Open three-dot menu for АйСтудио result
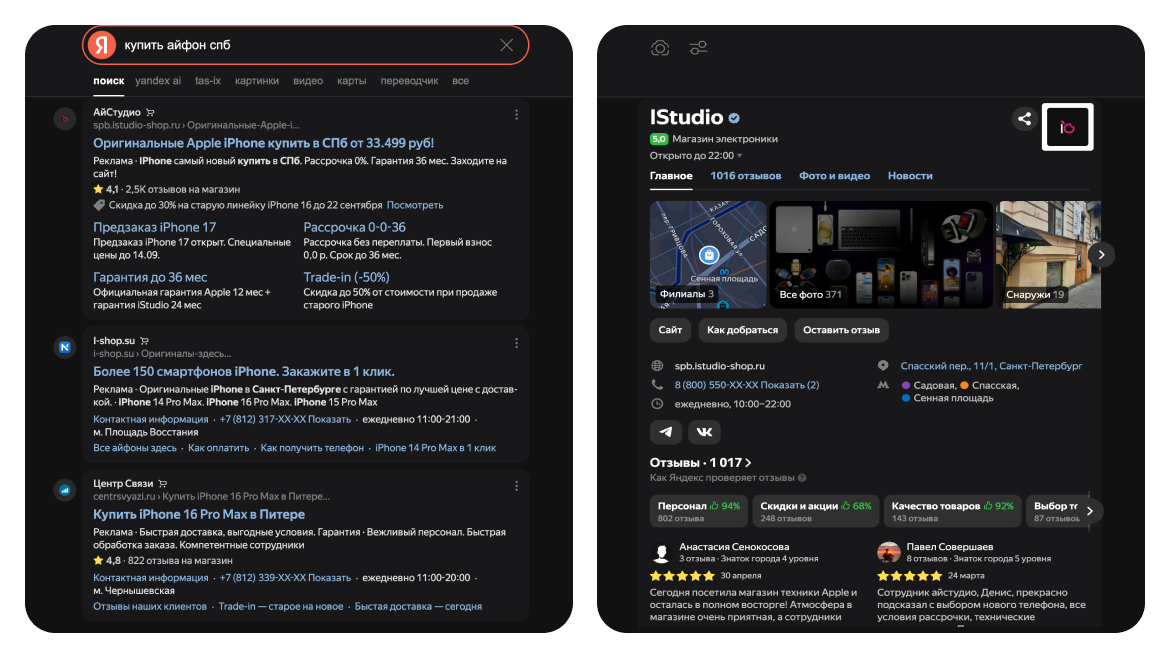The width and height of the screenshot is (1170, 657). pyautogui.click(x=516, y=114)
